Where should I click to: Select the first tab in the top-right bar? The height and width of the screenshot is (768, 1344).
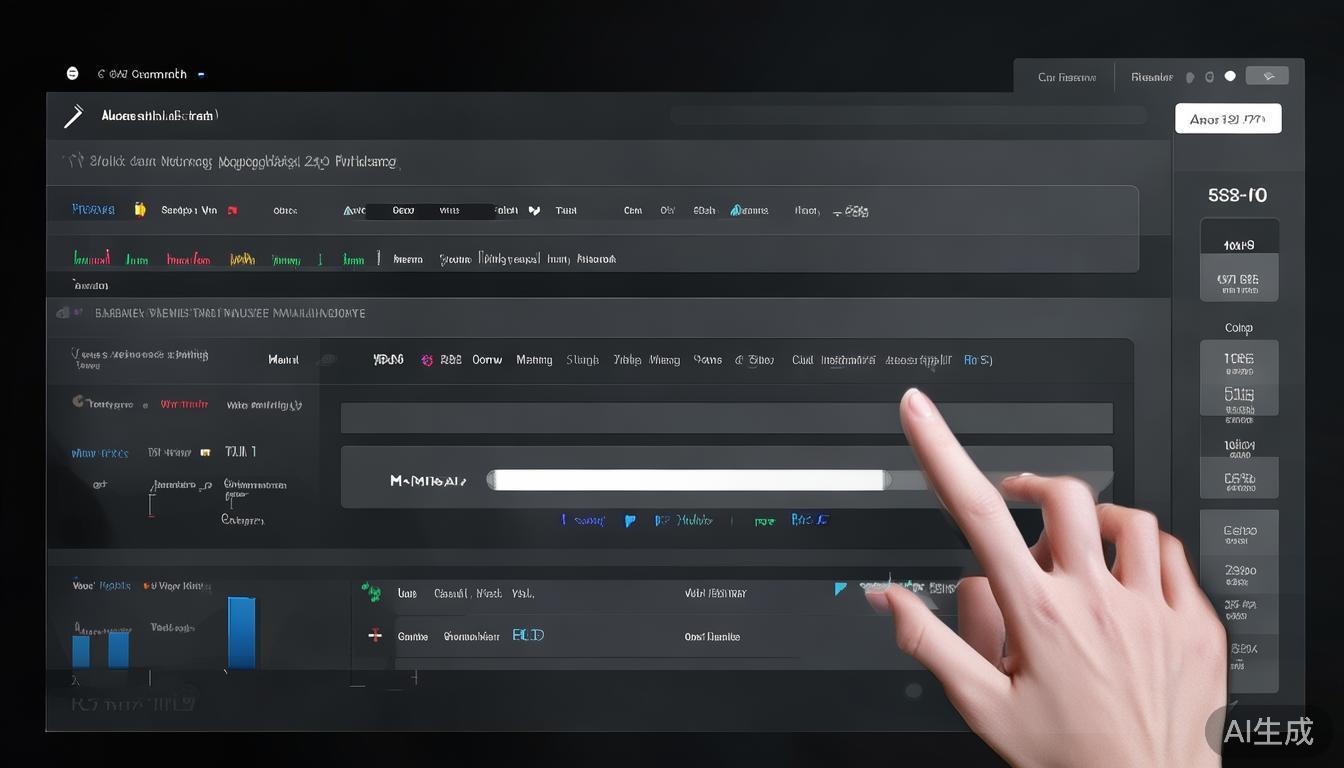[1066, 77]
